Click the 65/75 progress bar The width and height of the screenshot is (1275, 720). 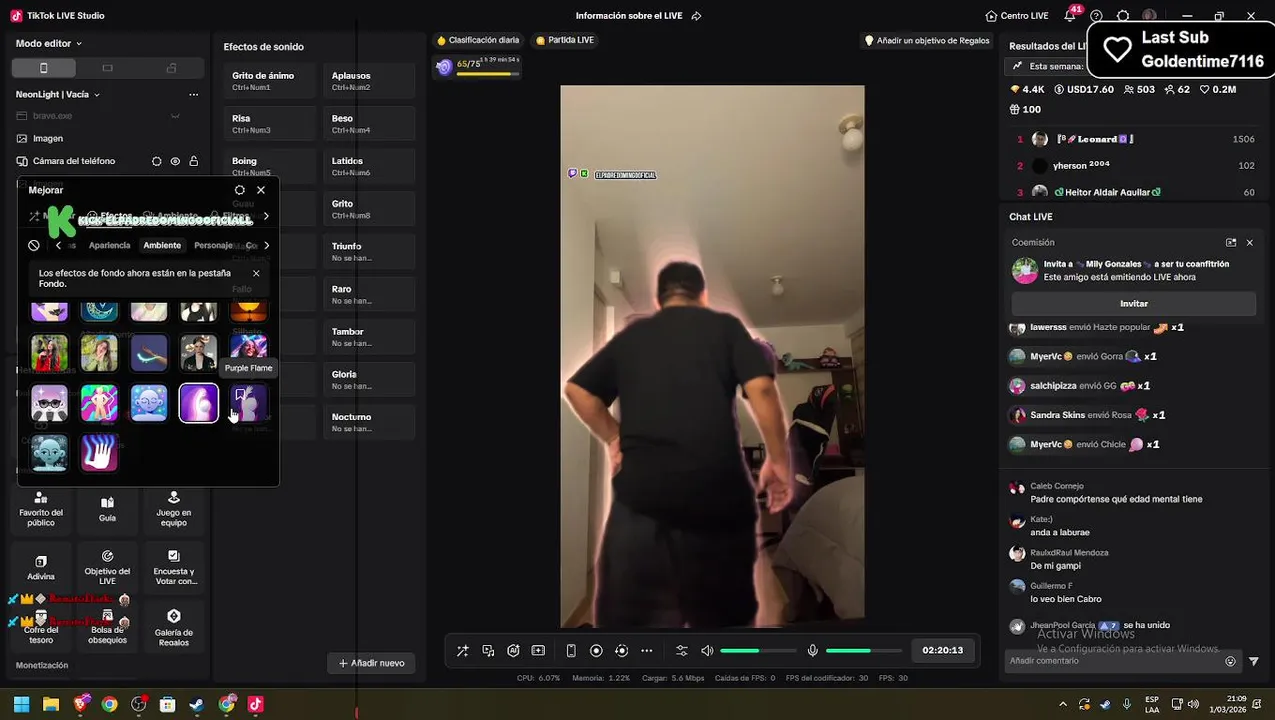(488, 73)
